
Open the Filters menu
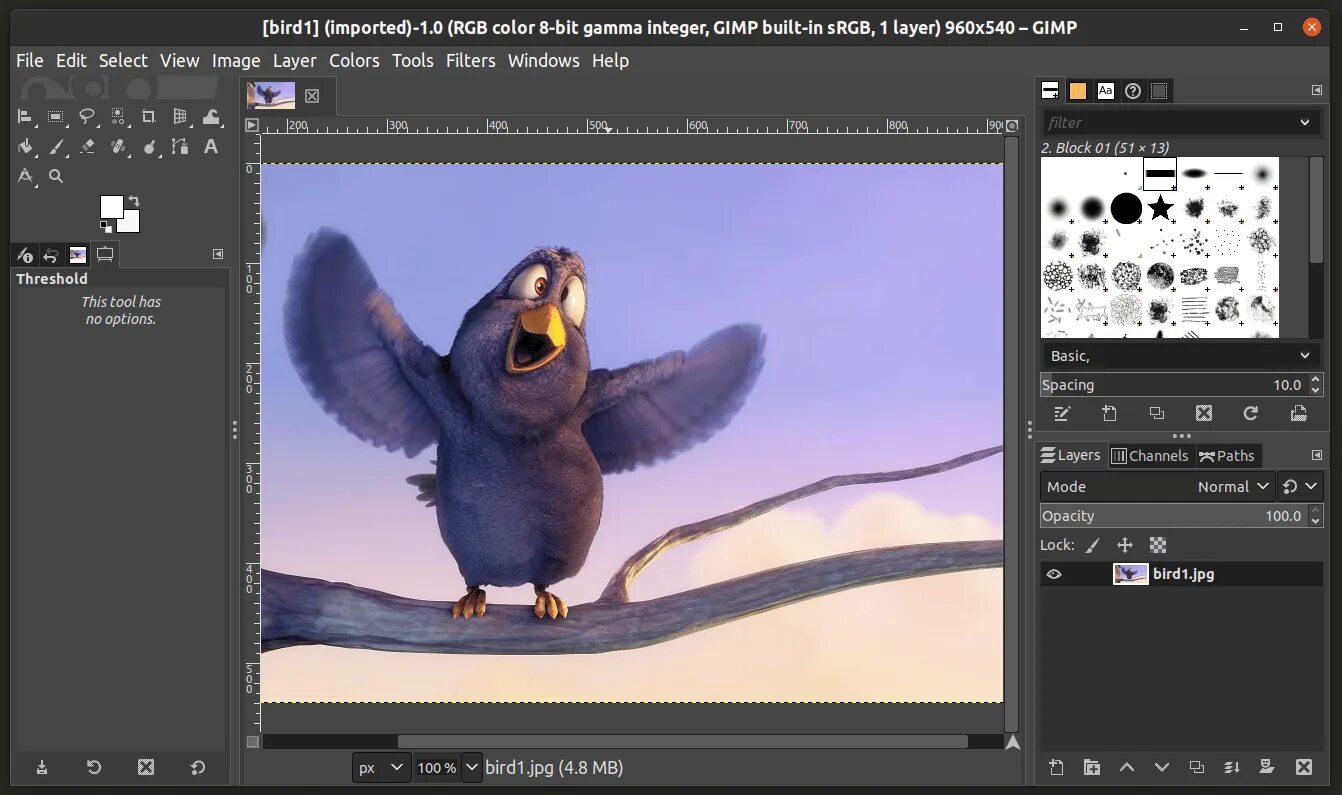tap(471, 61)
